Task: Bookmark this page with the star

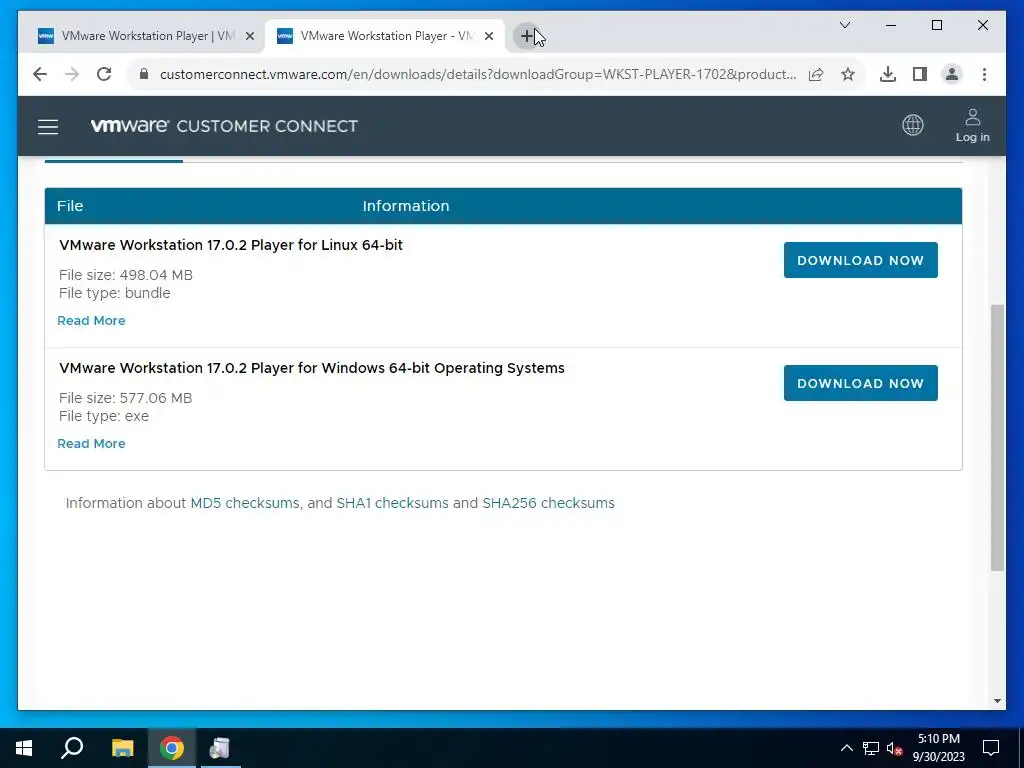Action: point(848,74)
